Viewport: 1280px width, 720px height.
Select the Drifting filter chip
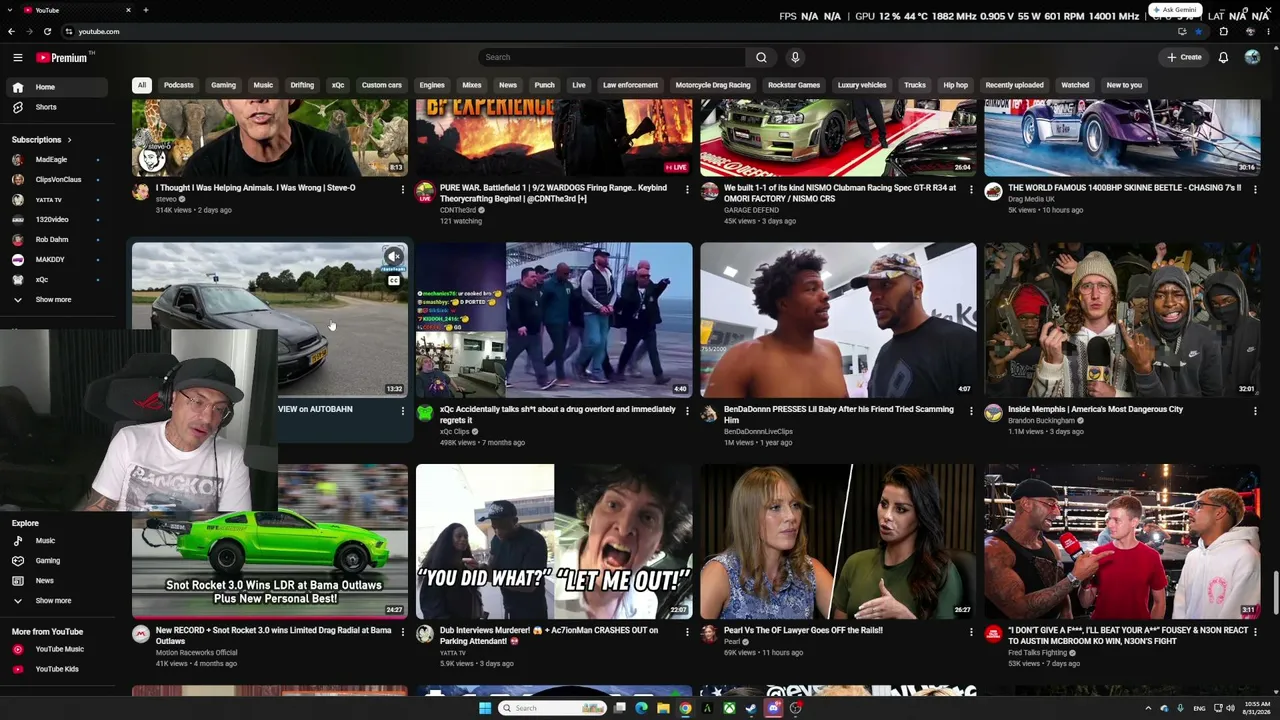click(x=302, y=85)
